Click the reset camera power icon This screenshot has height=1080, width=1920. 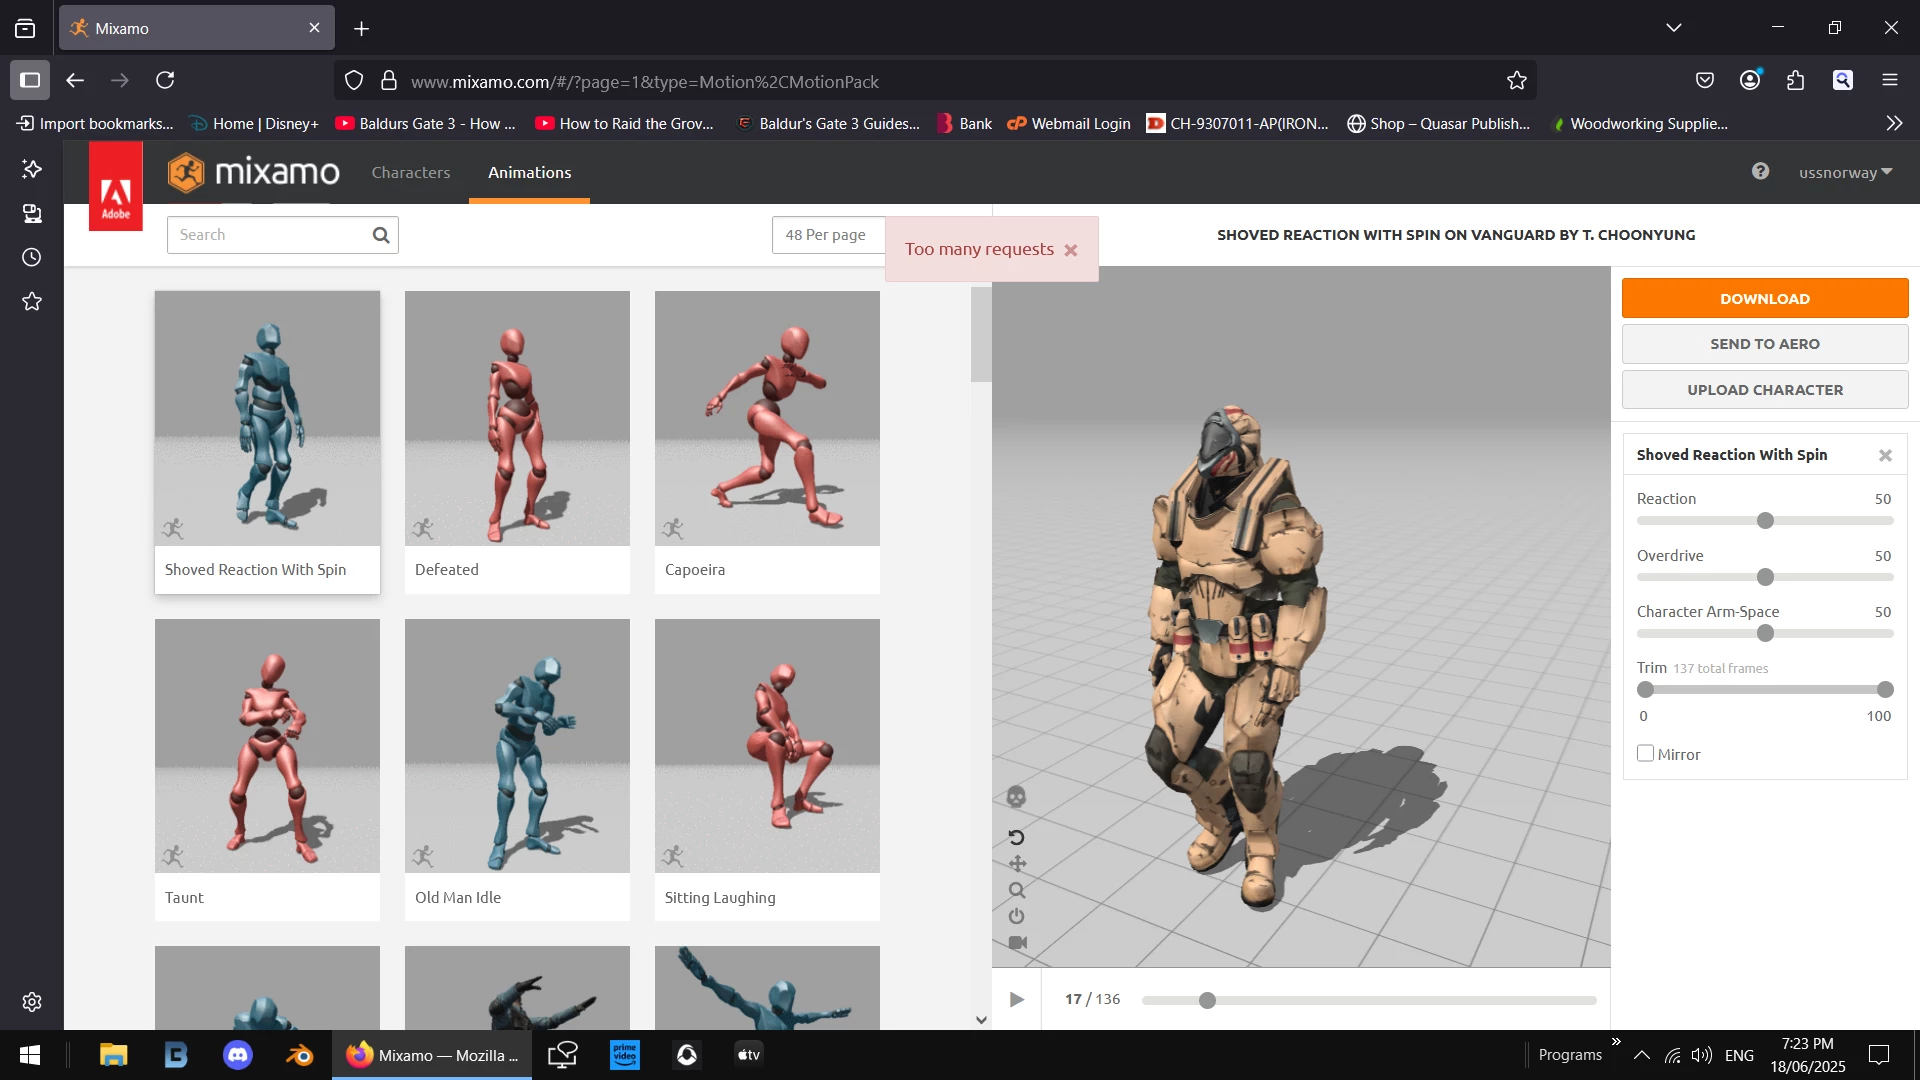tap(1017, 916)
